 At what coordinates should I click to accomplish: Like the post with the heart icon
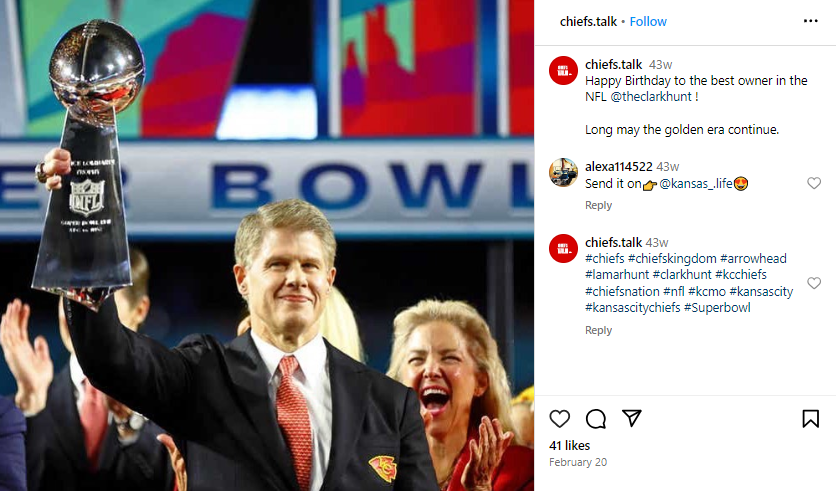pos(560,419)
